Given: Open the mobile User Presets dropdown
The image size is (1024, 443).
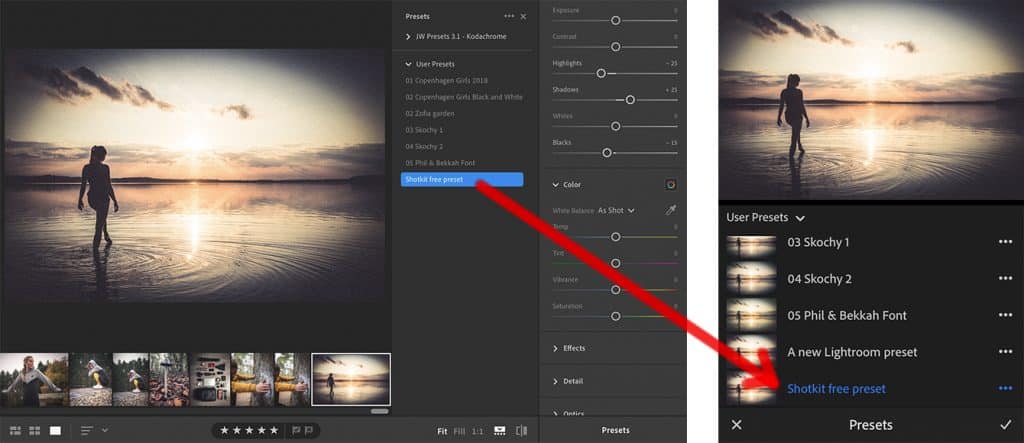Looking at the screenshot, I should click(x=765, y=218).
